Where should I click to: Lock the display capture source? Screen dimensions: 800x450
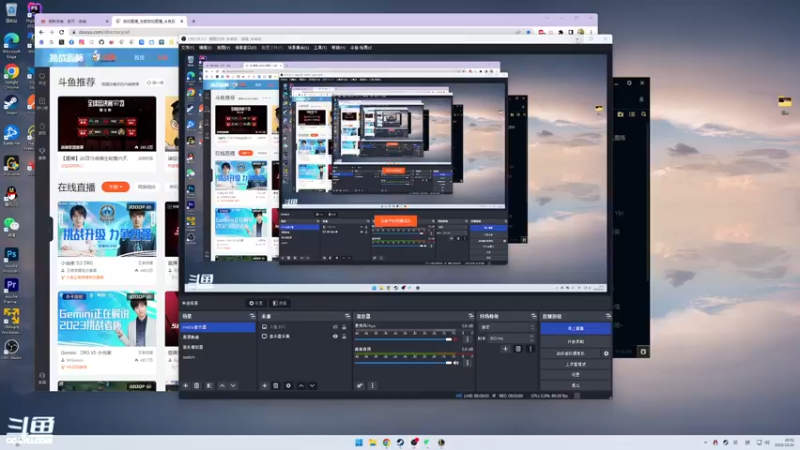click(x=344, y=337)
